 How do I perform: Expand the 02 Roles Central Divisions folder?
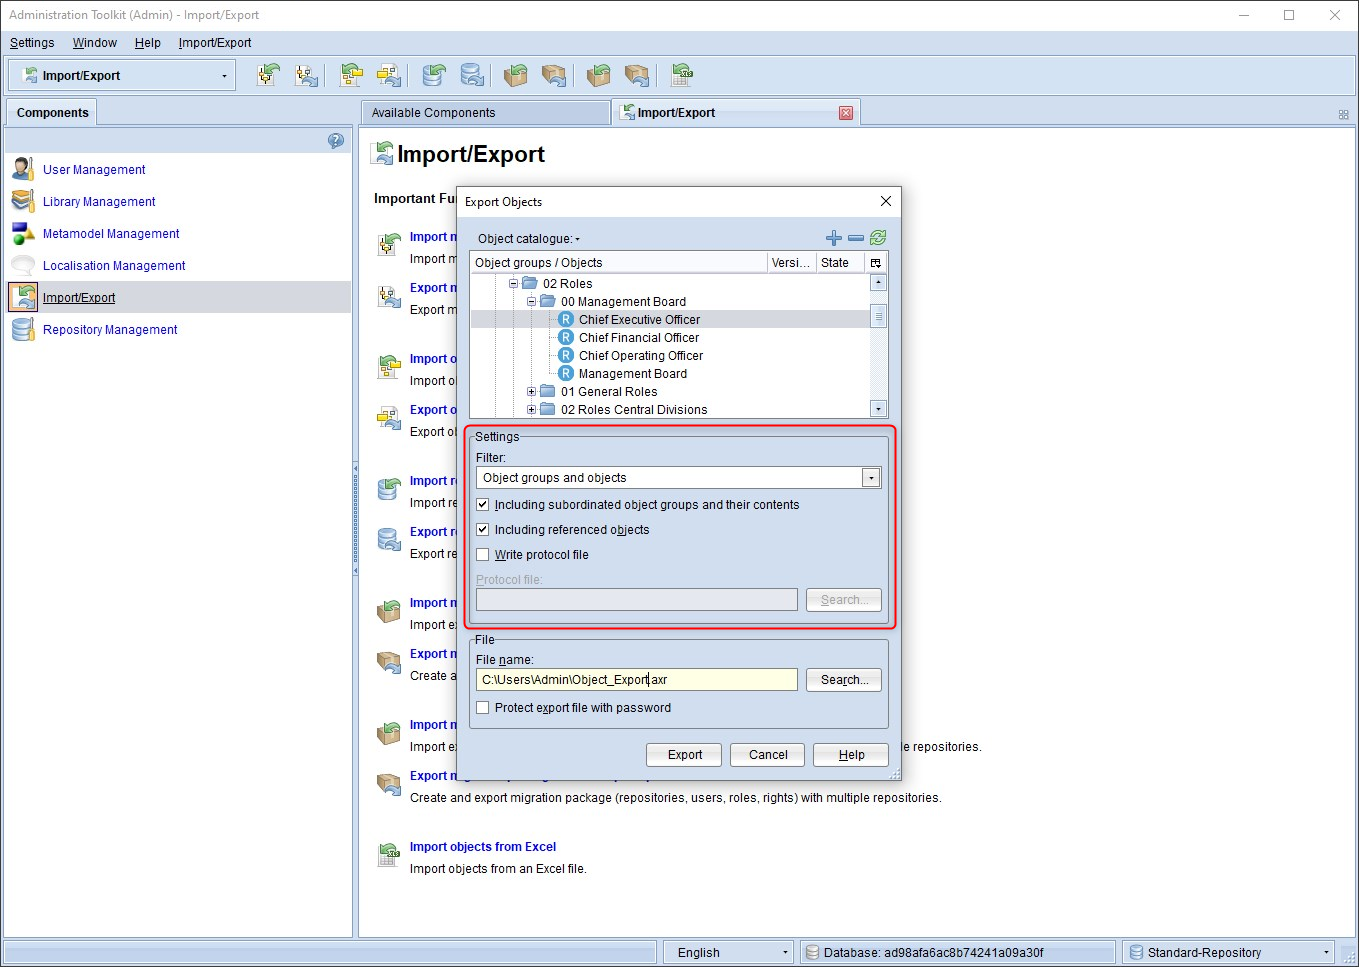532,410
